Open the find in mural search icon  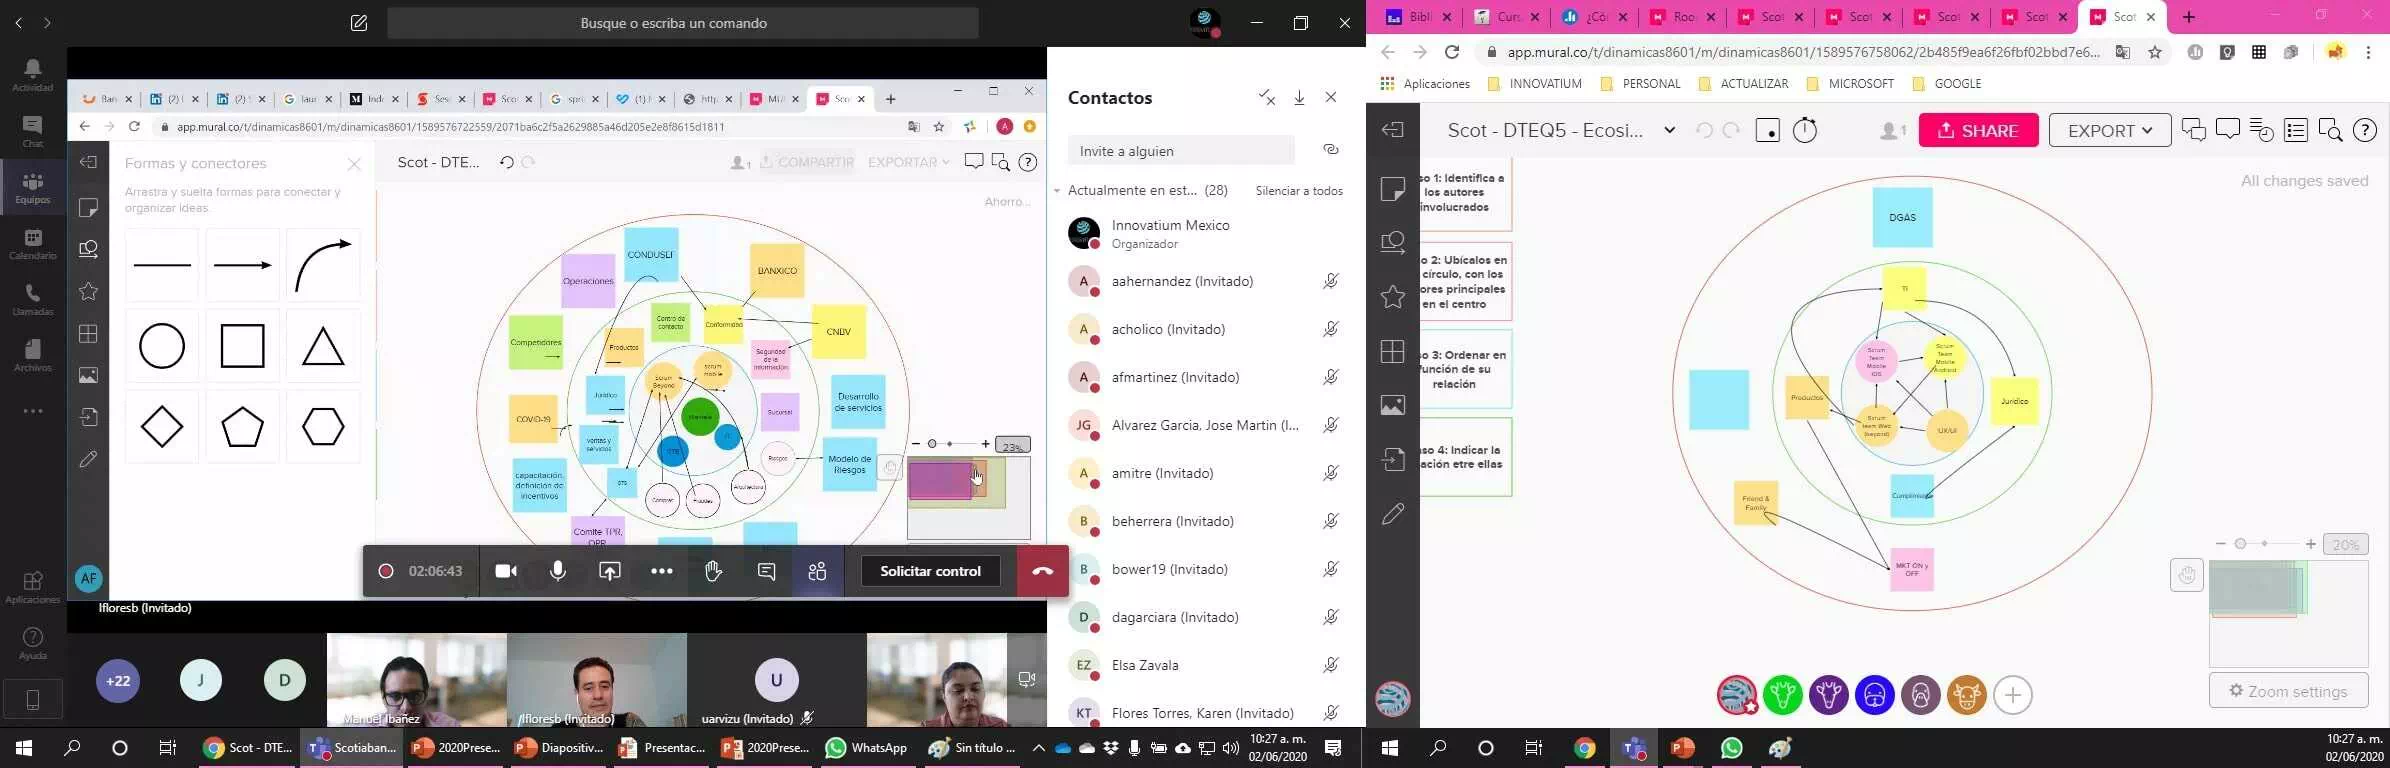pos(2330,131)
